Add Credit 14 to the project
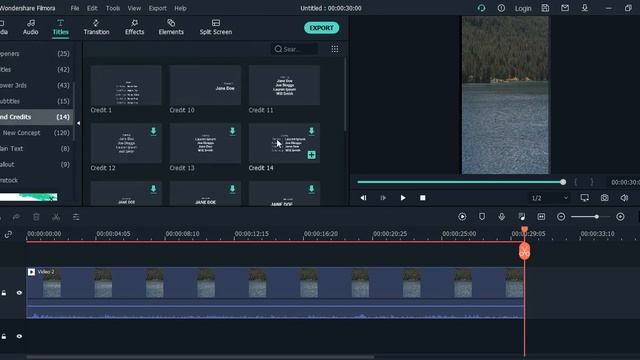 tap(311, 155)
